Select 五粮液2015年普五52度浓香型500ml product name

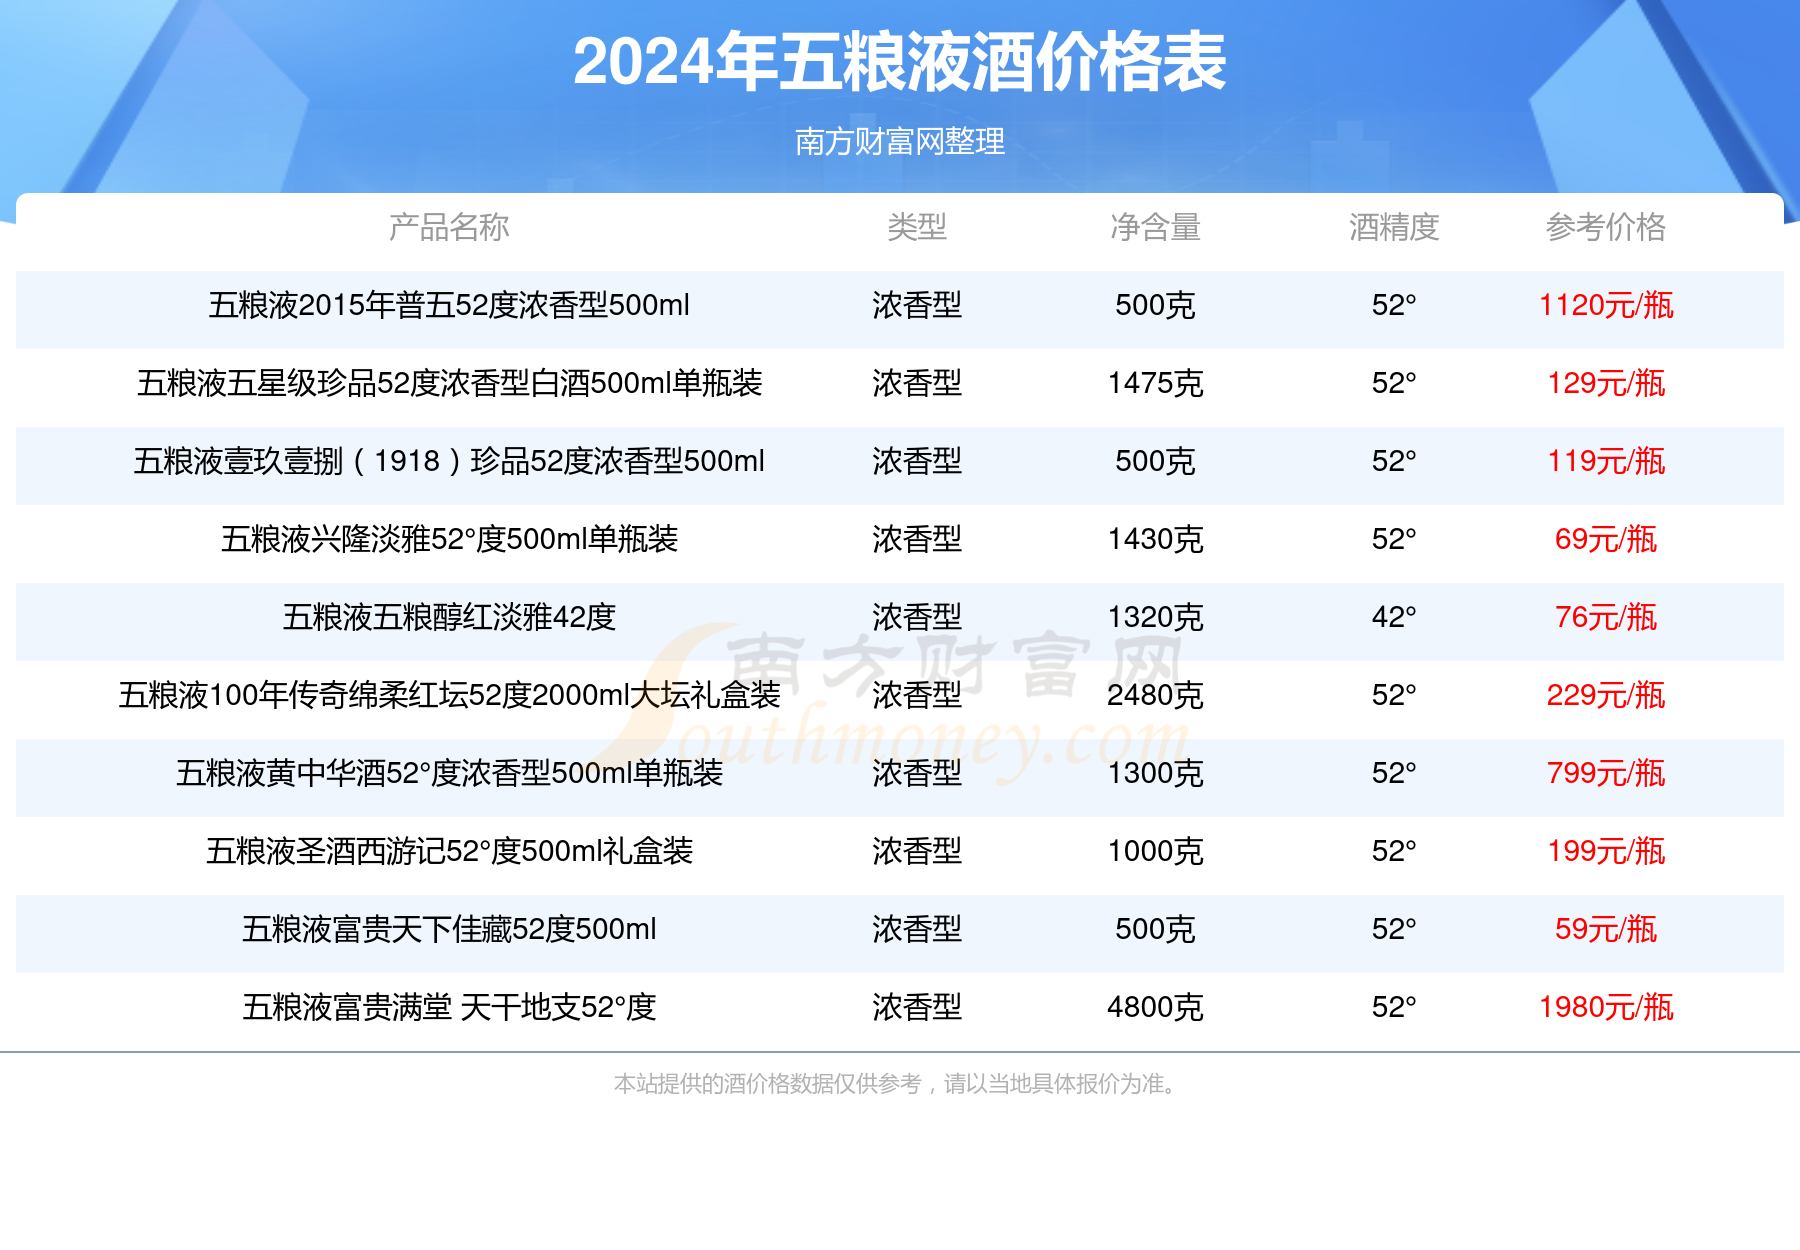click(449, 305)
